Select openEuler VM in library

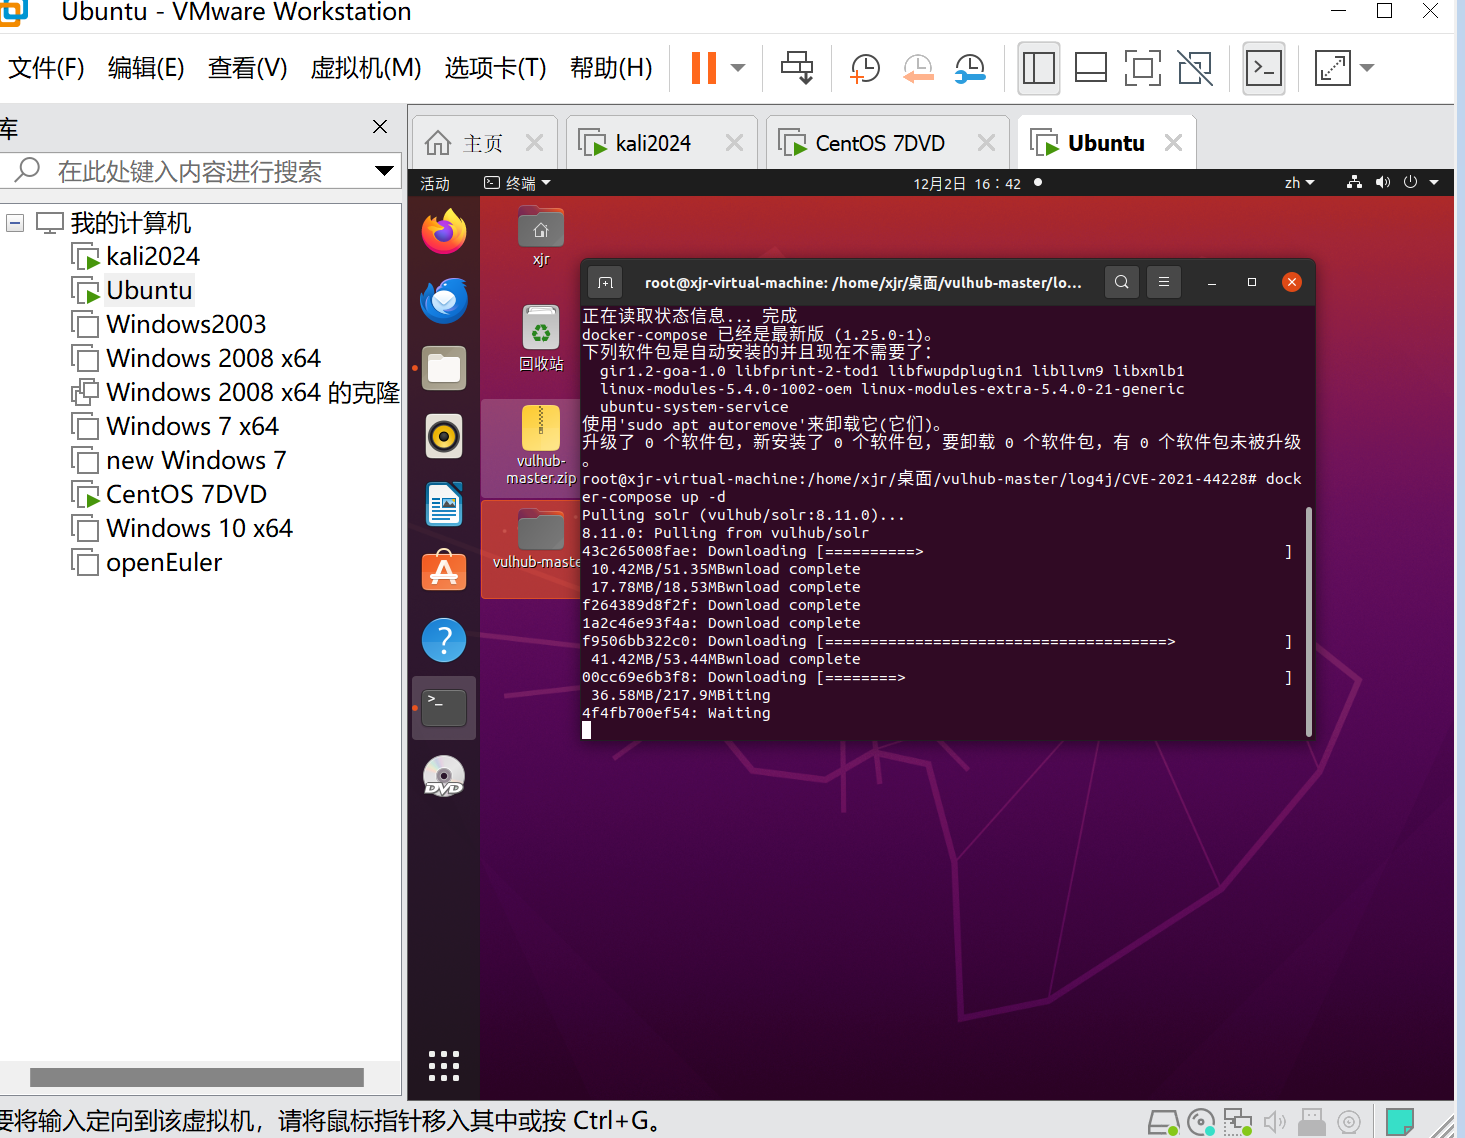click(164, 562)
